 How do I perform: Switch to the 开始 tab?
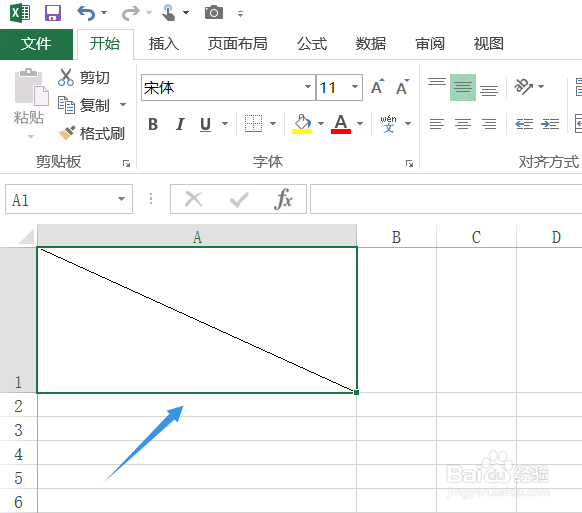click(105, 44)
